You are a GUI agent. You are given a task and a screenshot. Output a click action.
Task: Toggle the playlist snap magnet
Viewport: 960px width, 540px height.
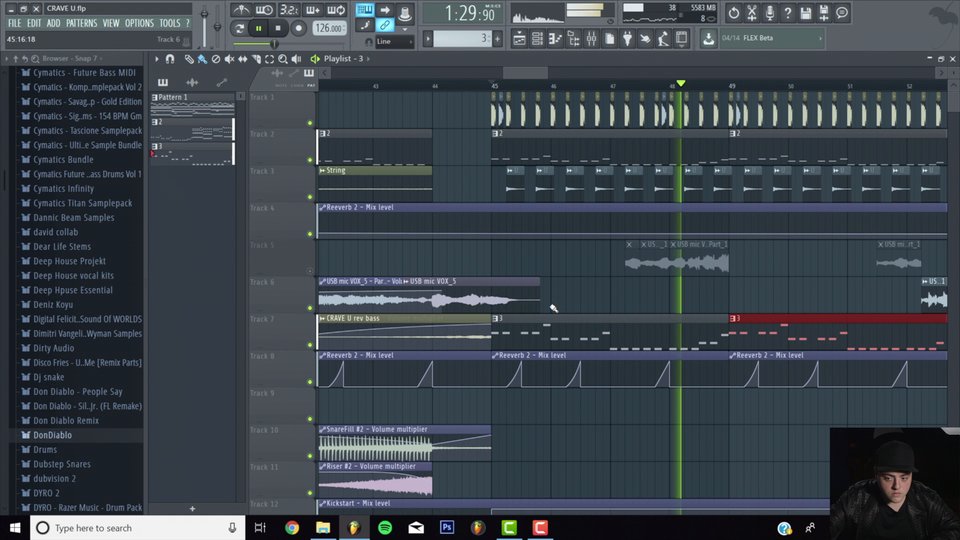(170, 59)
